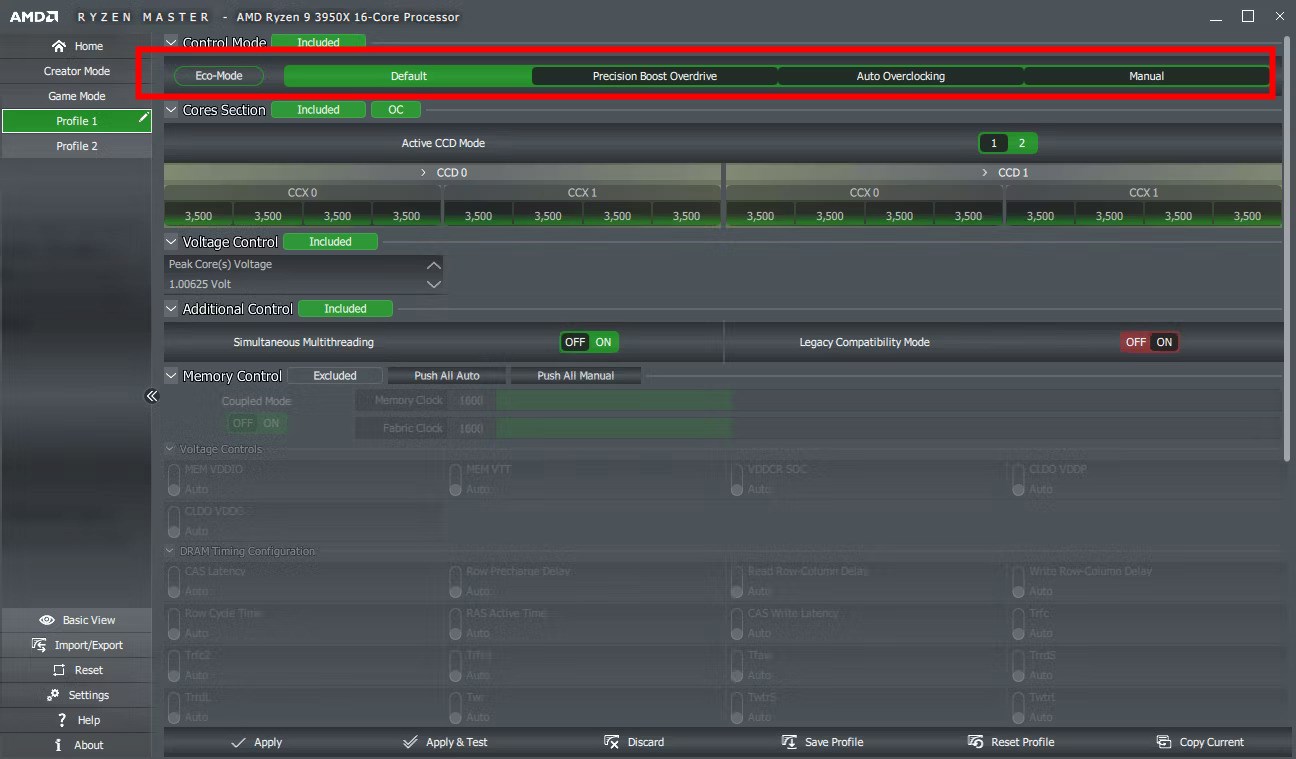Collapse the DRAM Timing Configuration subsection
Screen dimensions: 1296x759
(x=169, y=551)
